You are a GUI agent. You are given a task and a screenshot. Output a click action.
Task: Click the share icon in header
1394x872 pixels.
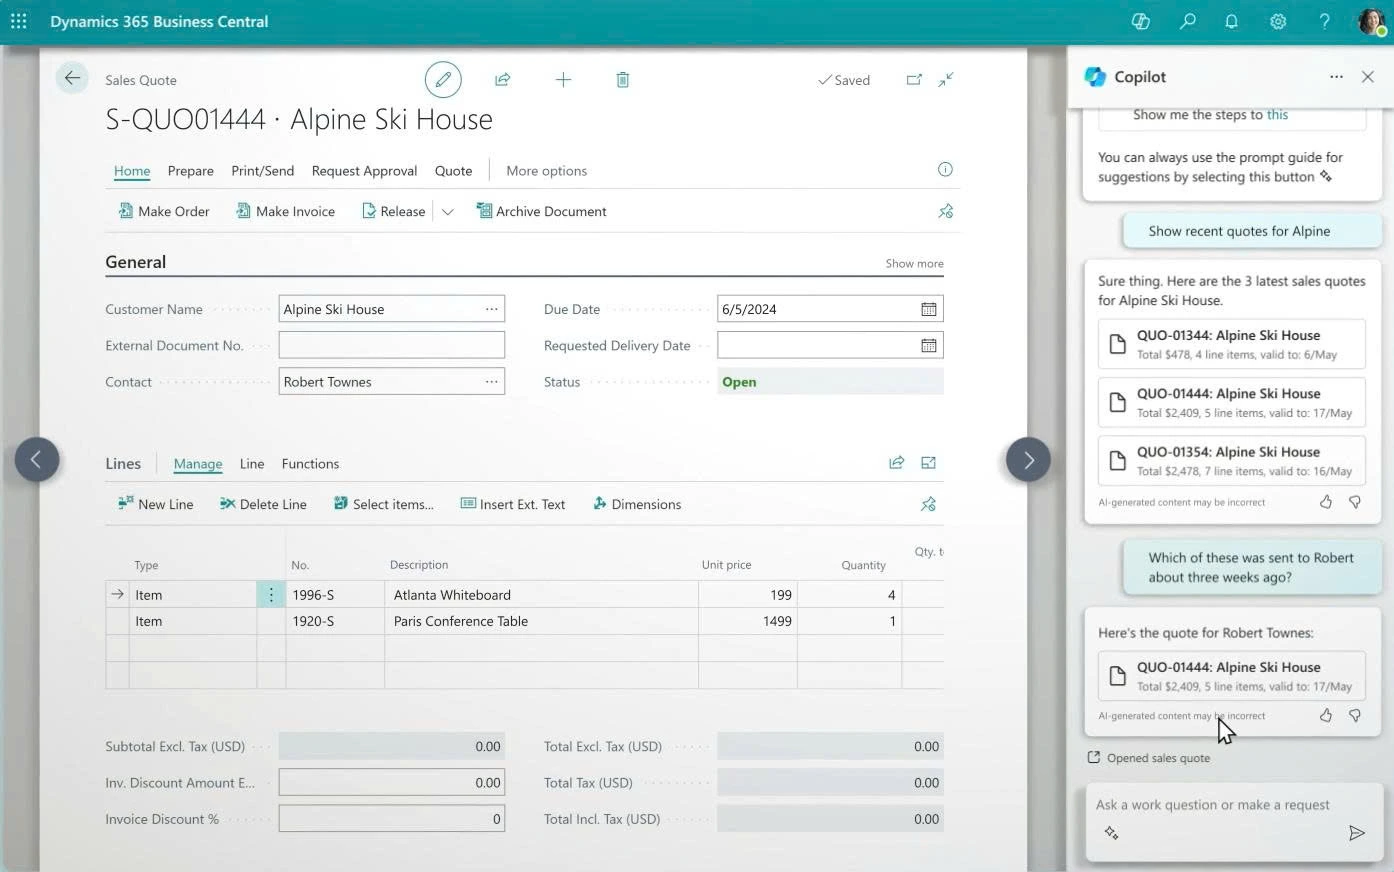coord(503,80)
